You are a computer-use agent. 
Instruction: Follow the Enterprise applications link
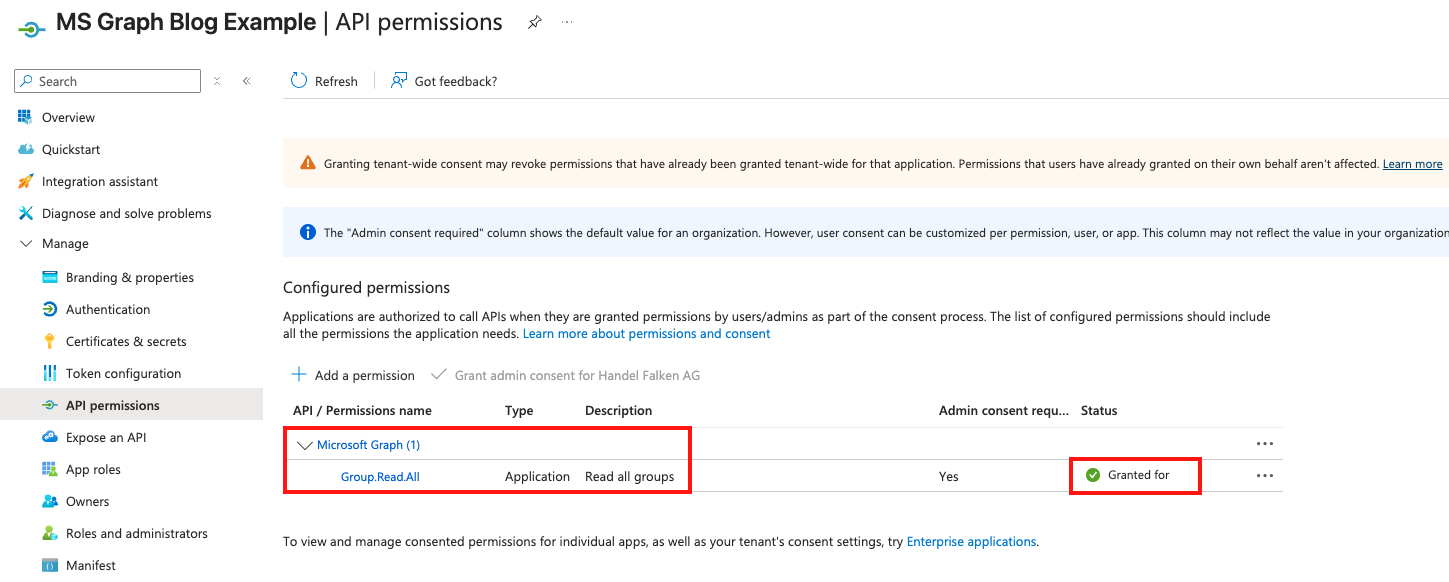point(971,541)
